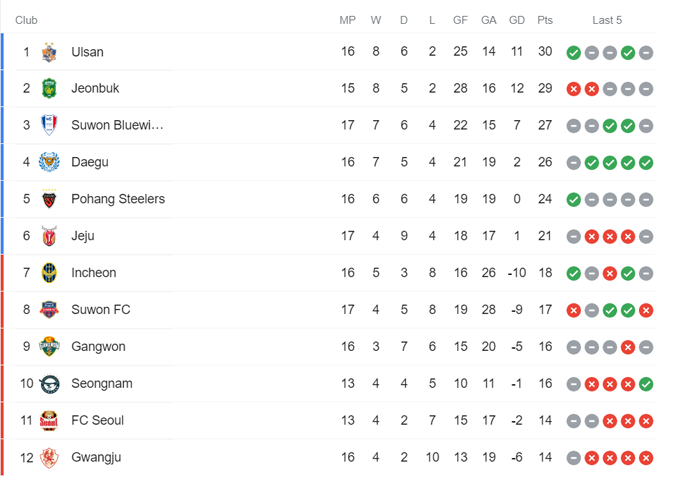Click Pohang Steelers' green win result icon
Viewport: 680px width, 477px height.
[573, 200]
